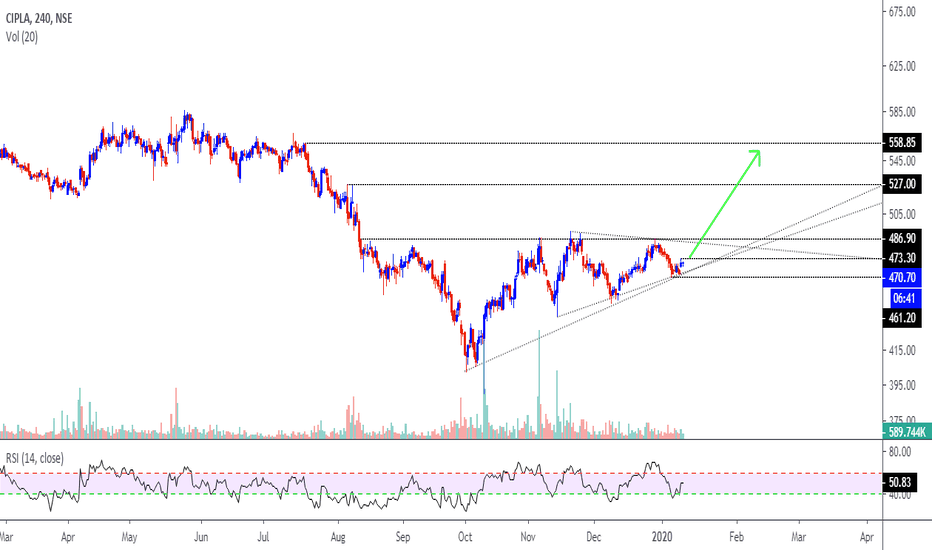Click the CIPLA, 240, NSE symbol title
The image size is (932, 550).
tap(39, 18)
